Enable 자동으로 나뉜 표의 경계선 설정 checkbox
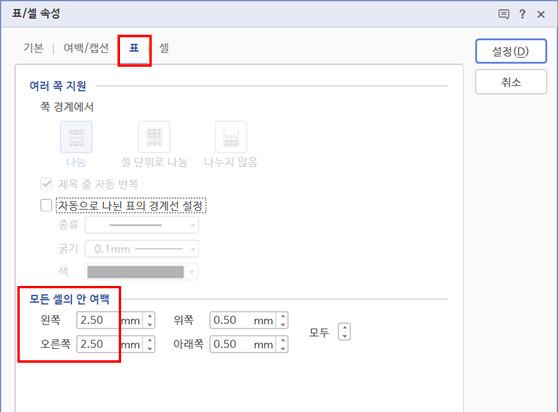The image size is (558, 412). pyautogui.click(x=46, y=205)
